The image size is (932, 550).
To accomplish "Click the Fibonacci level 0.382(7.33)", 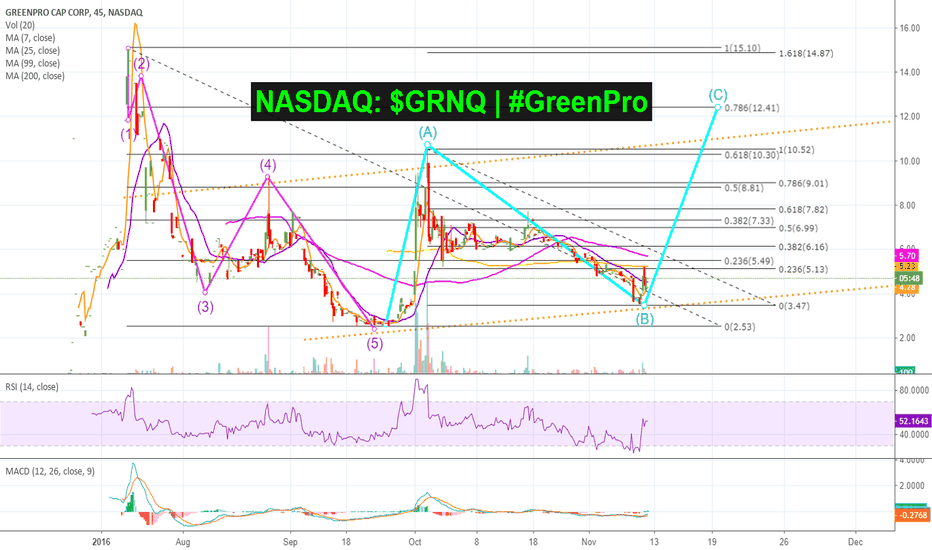I will point(749,221).
